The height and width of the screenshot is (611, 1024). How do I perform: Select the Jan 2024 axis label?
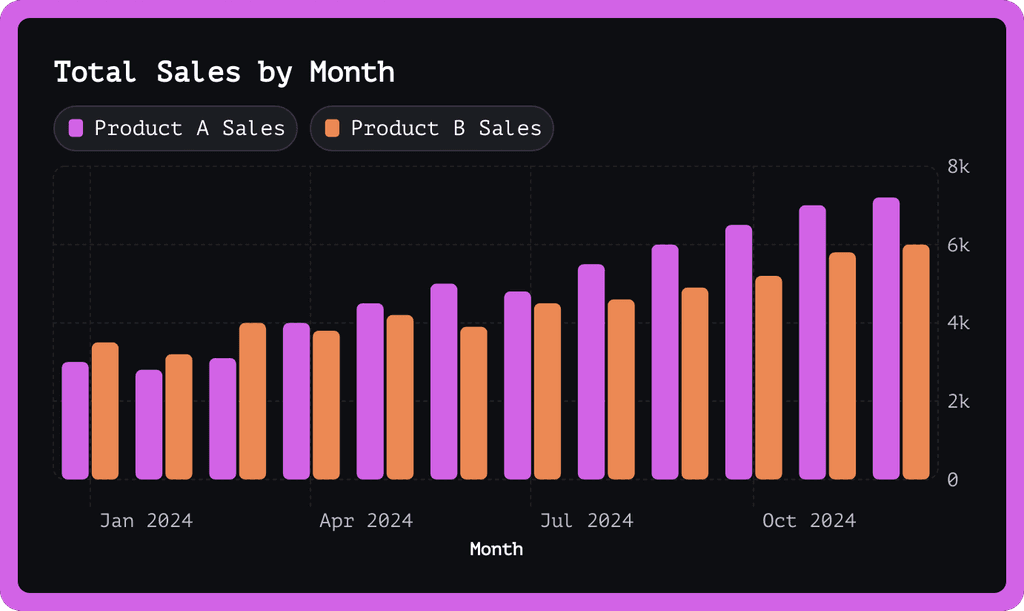(x=145, y=520)
